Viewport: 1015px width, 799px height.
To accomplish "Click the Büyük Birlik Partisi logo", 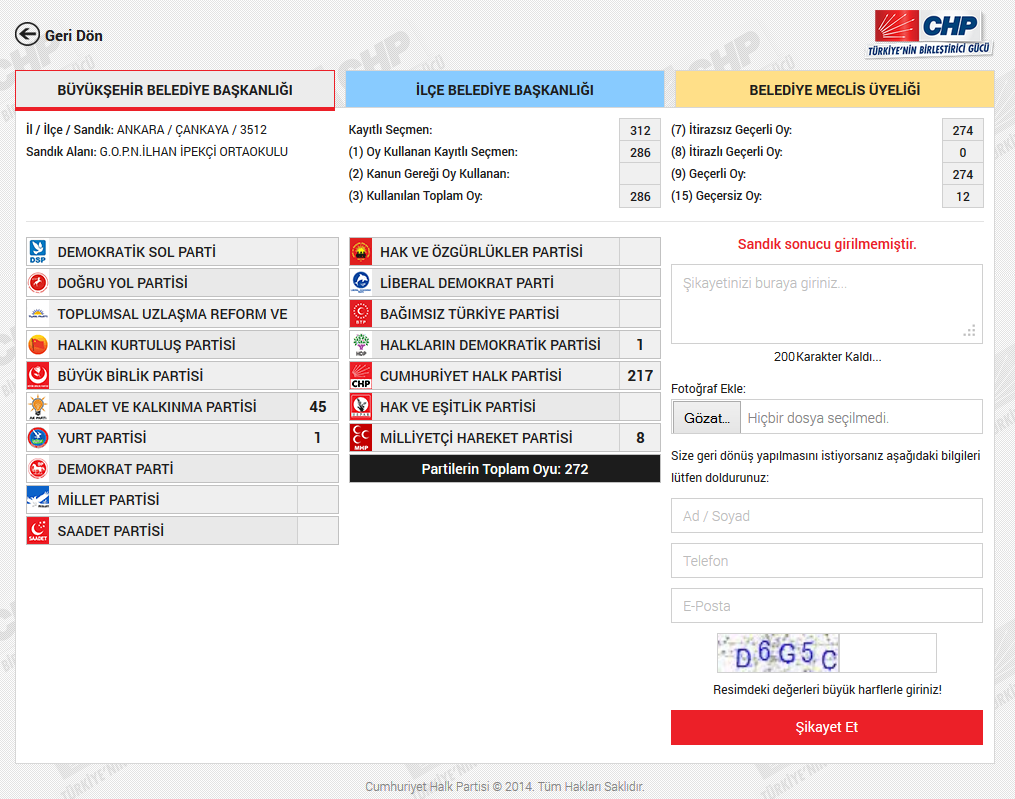I will [x=38, y=376].
